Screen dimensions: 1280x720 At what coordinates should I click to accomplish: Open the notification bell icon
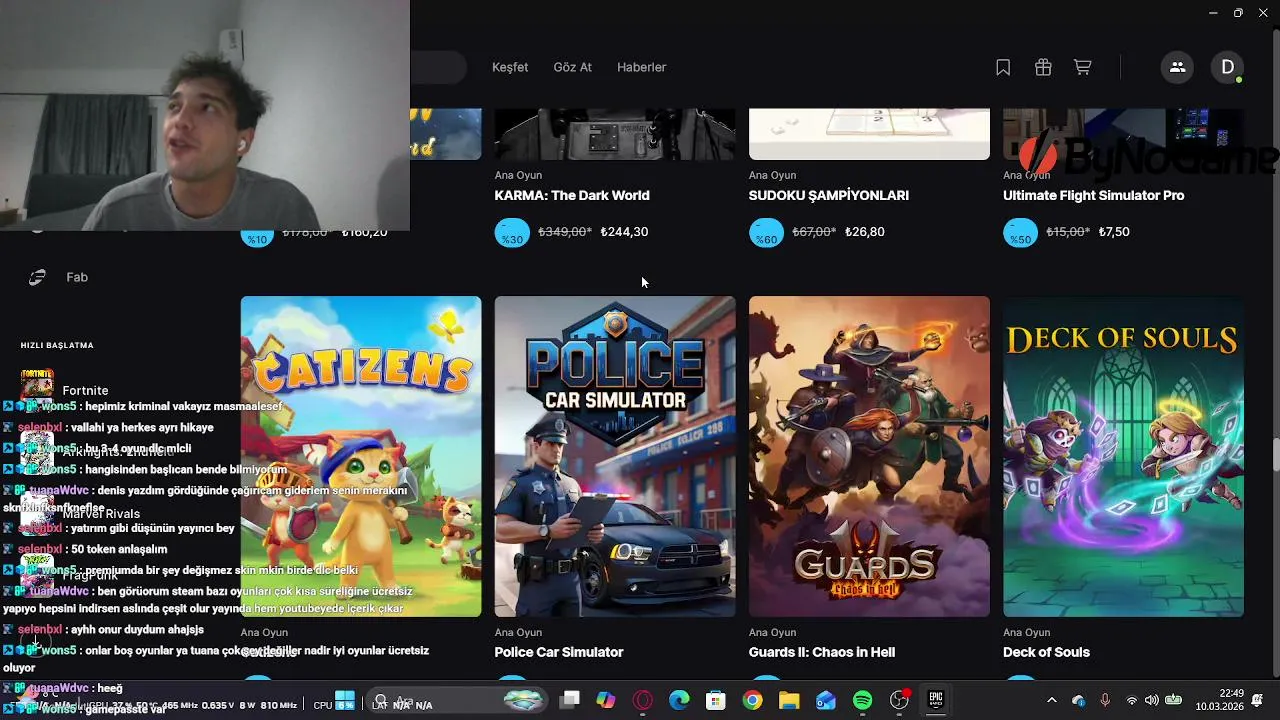(x=1258, y=700)
